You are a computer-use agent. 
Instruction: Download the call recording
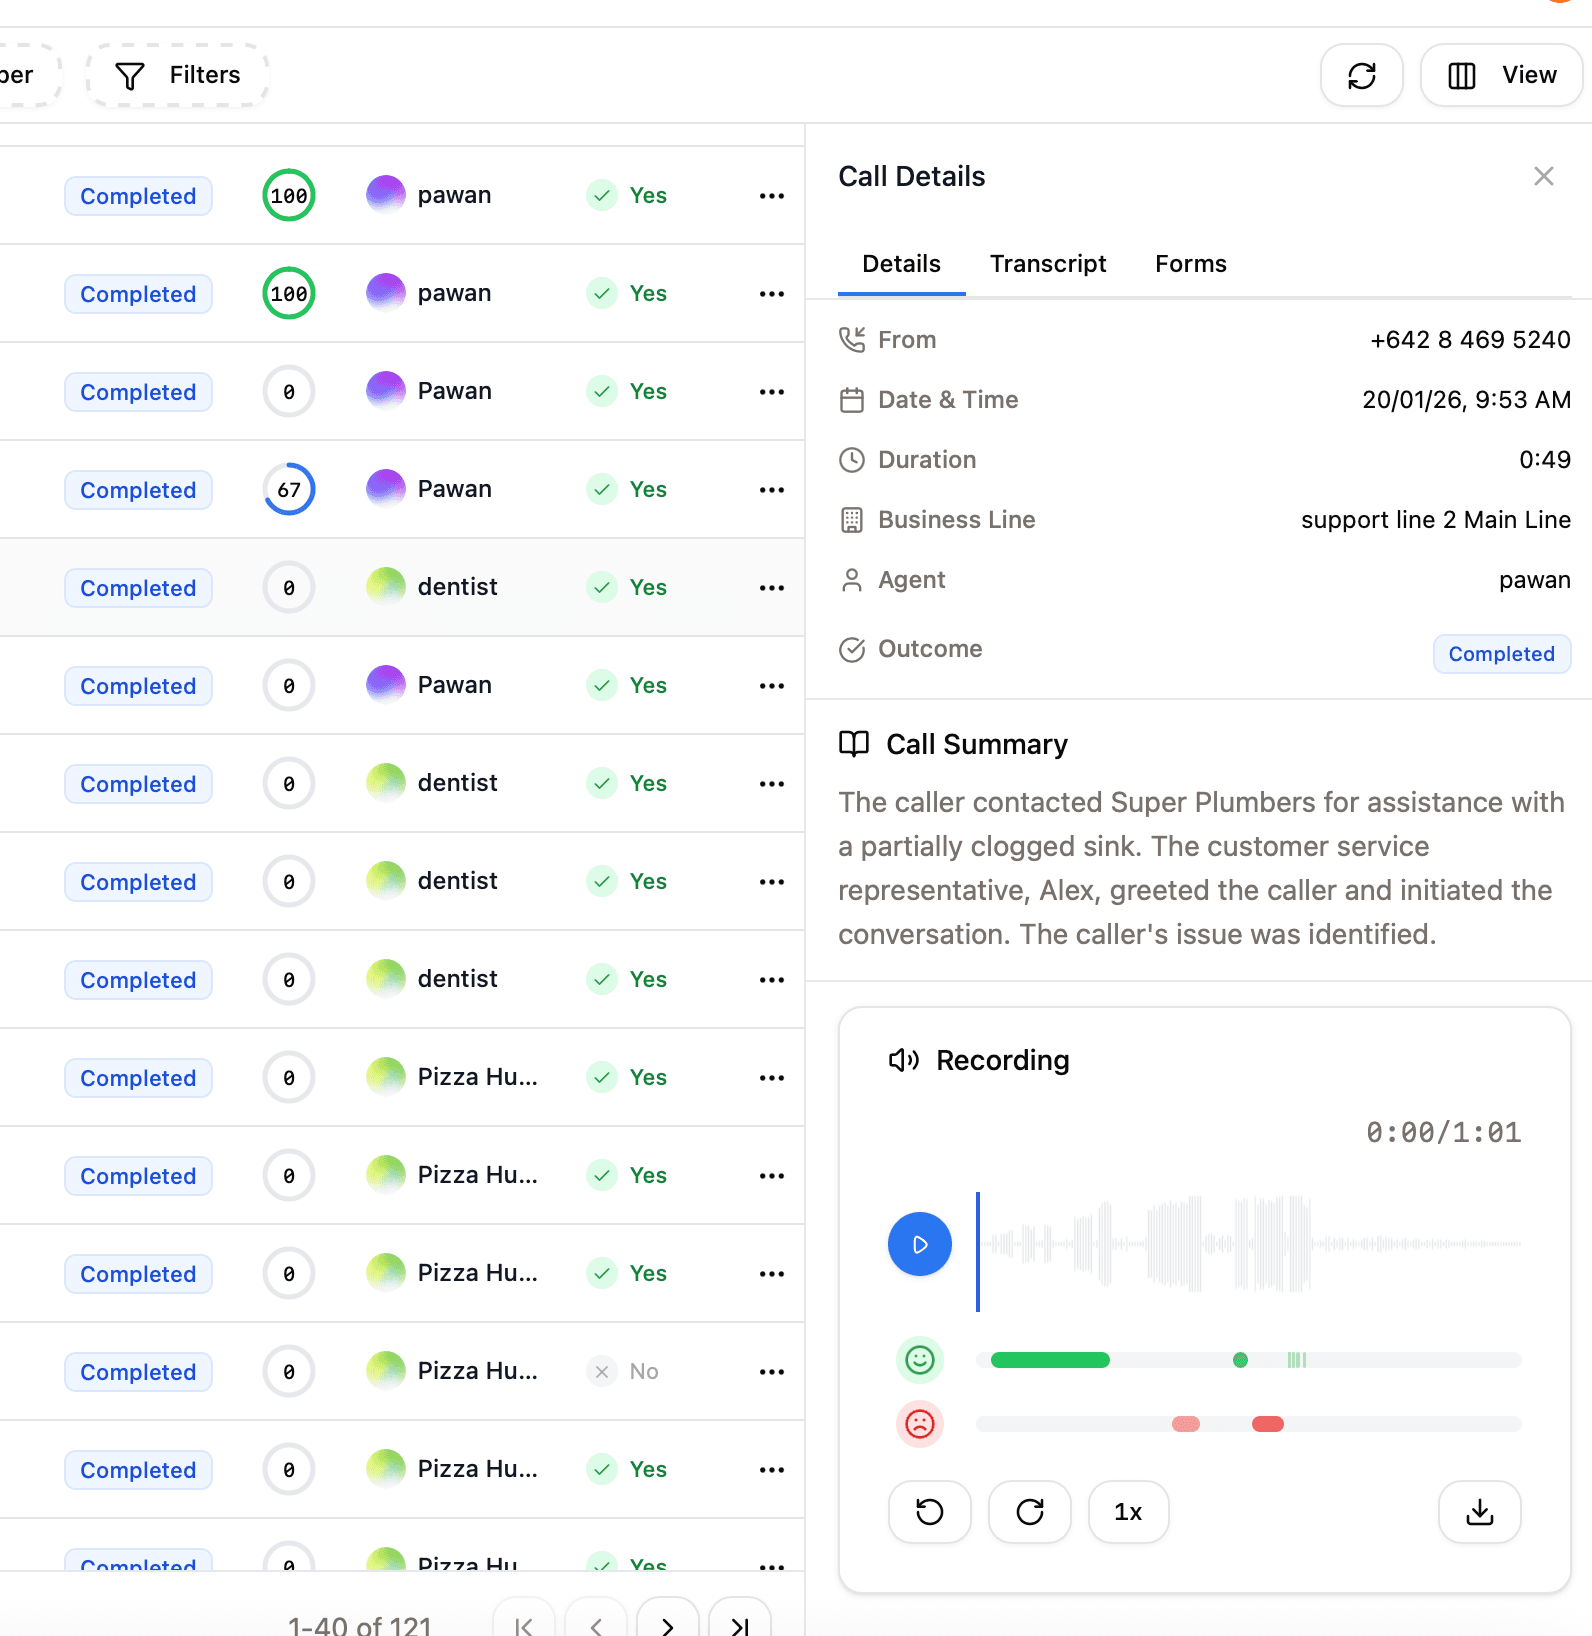tap(1479, 1512)
